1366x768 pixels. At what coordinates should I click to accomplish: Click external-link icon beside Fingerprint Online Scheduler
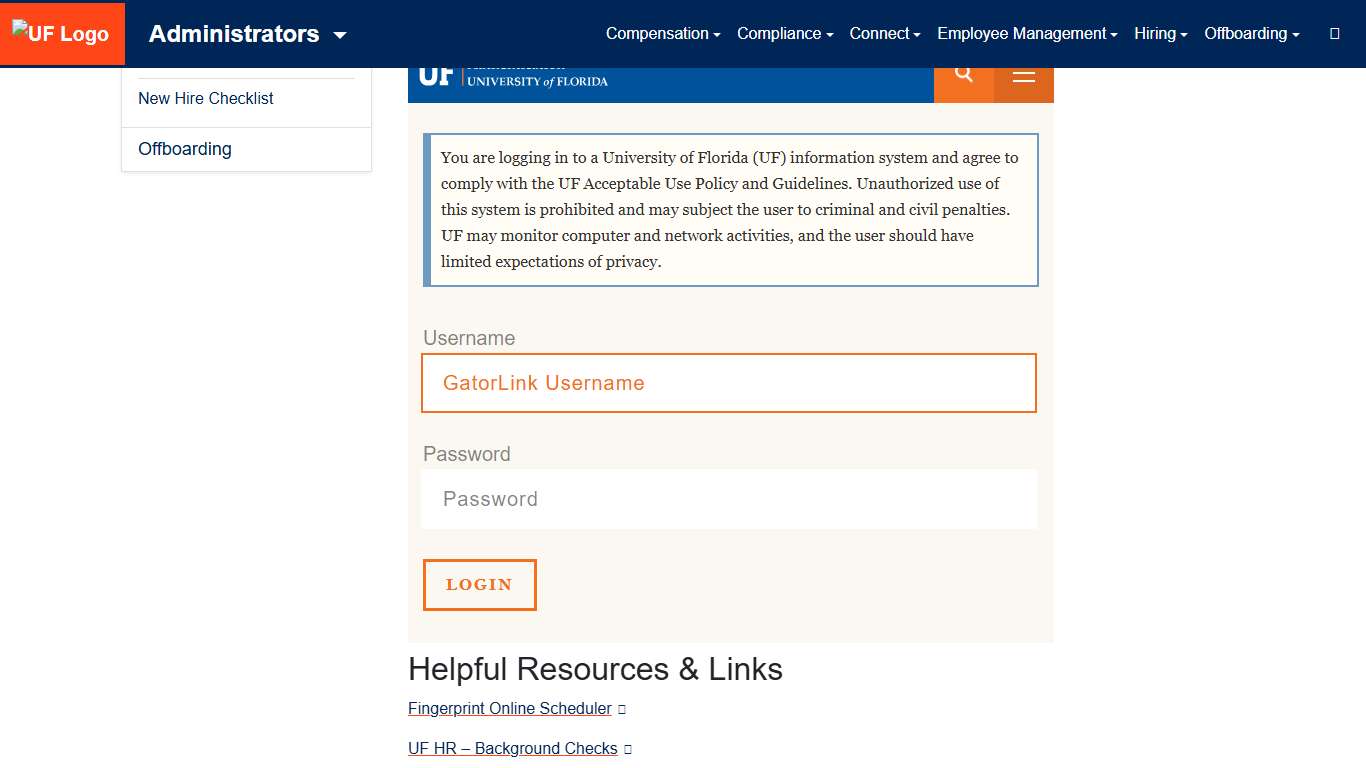click(622, 709)
